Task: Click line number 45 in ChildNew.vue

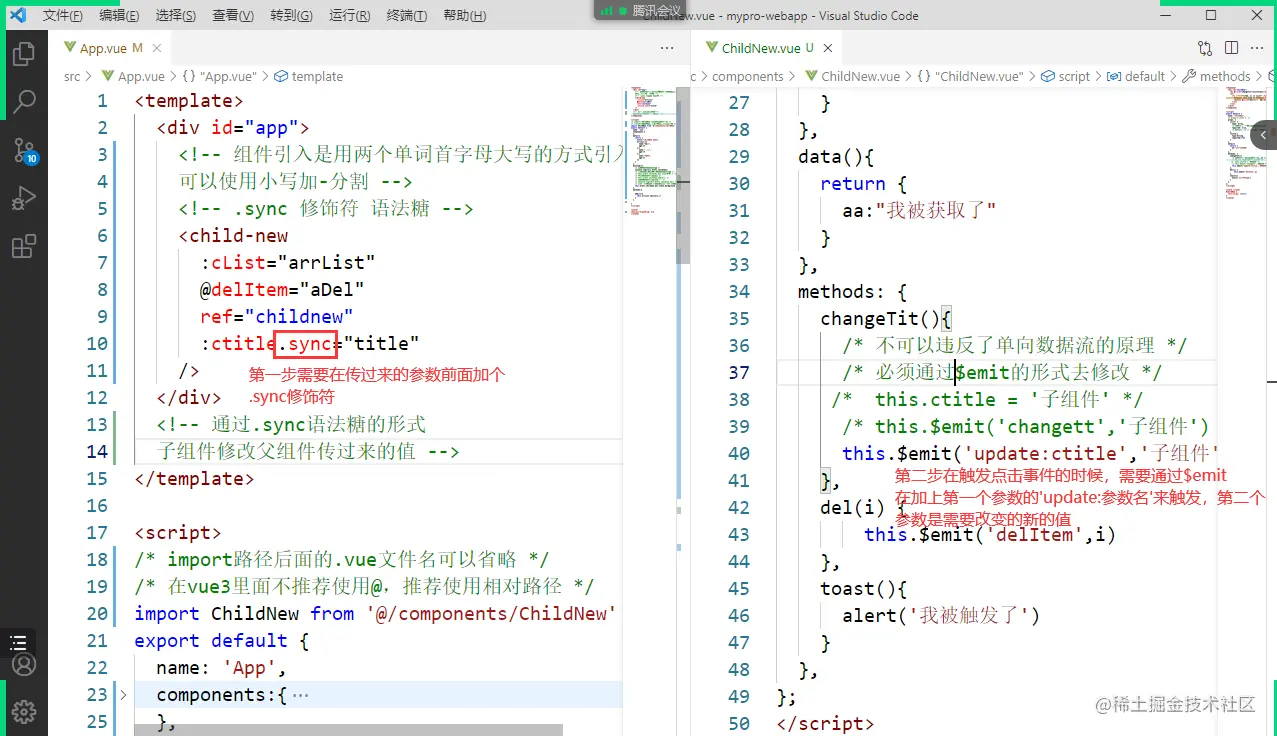Action: (x=738, y=588)
